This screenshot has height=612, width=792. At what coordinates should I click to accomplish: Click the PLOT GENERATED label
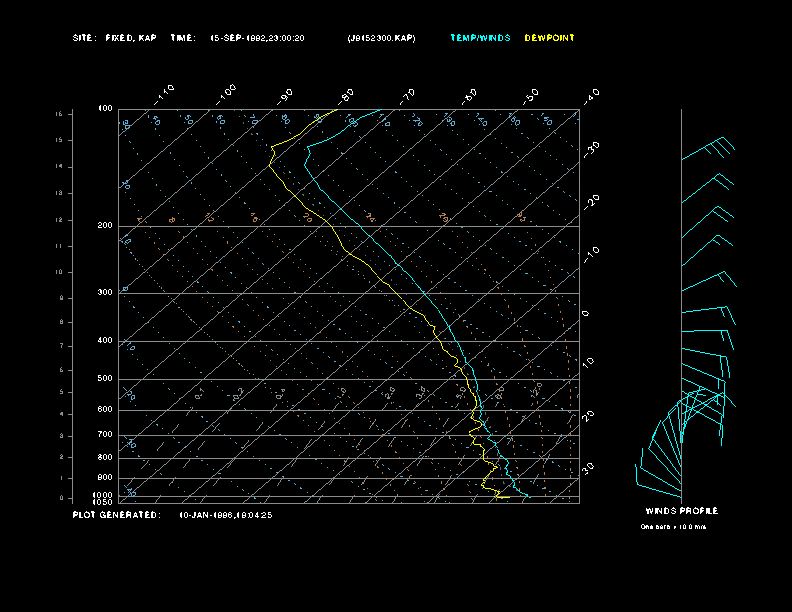tap(116, 515)
